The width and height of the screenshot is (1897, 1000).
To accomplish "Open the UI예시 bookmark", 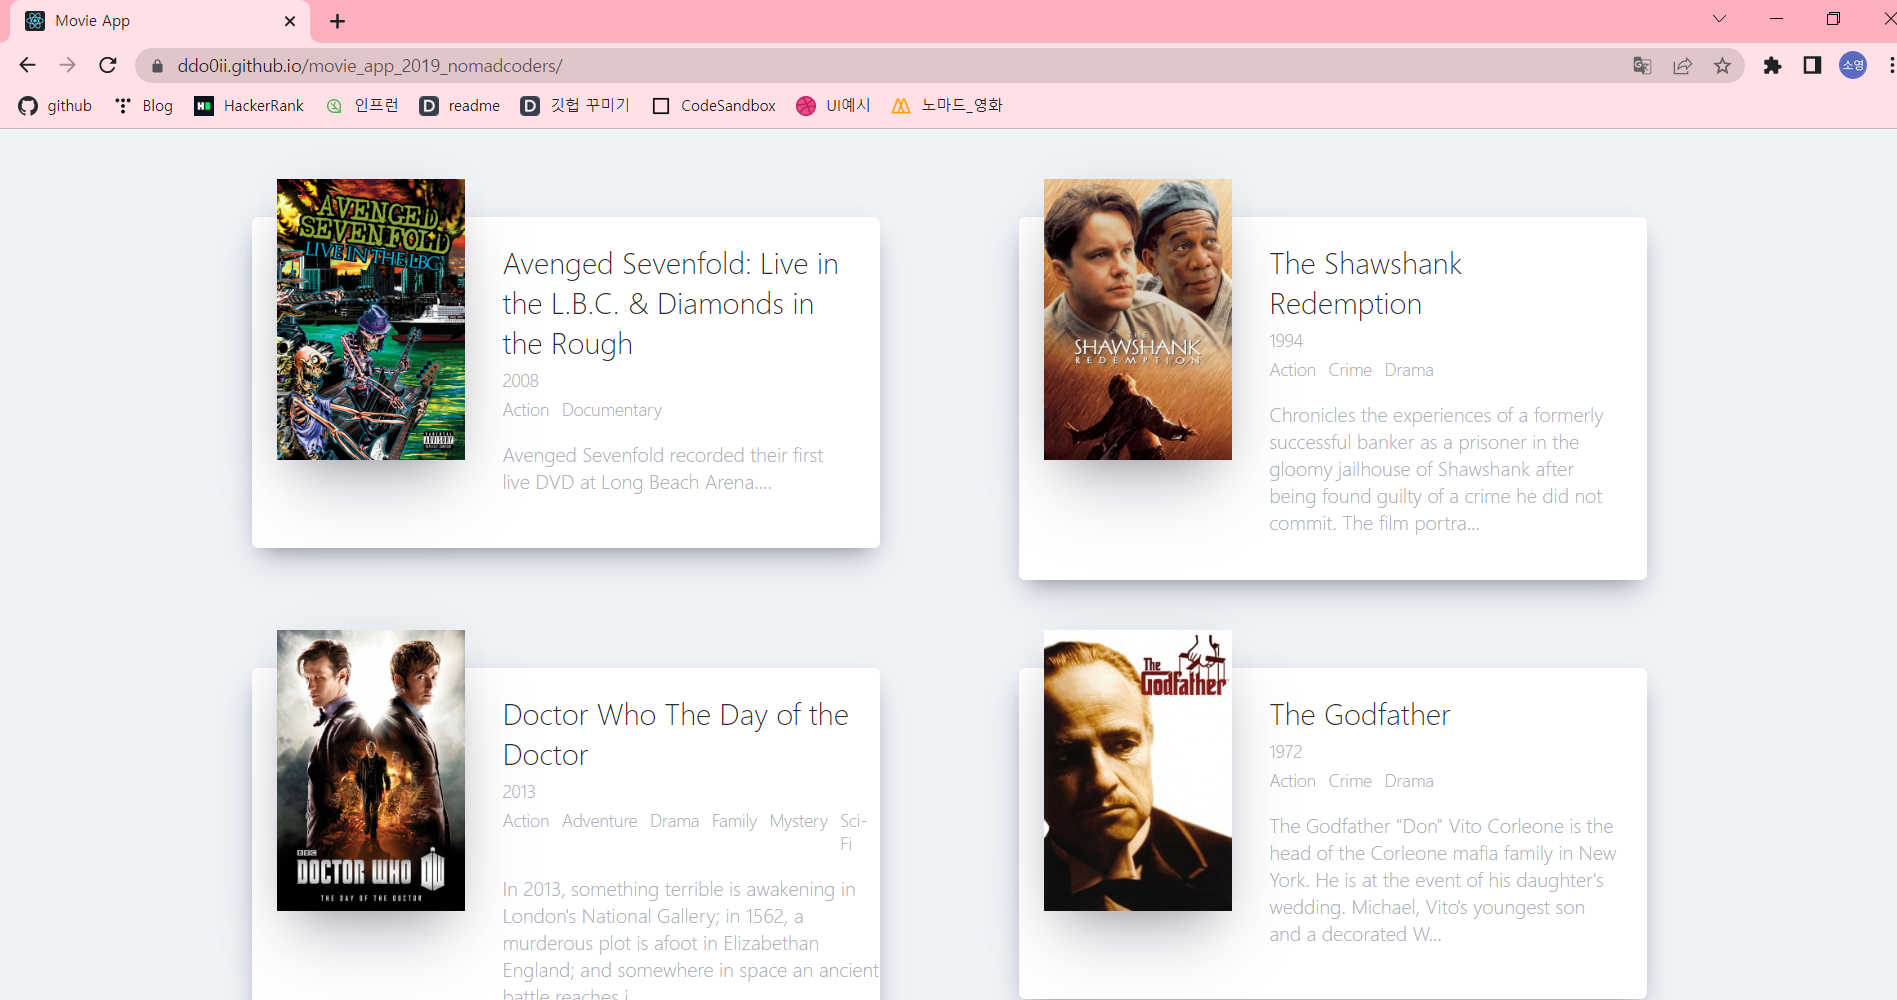I will click(x=833, y=106).
